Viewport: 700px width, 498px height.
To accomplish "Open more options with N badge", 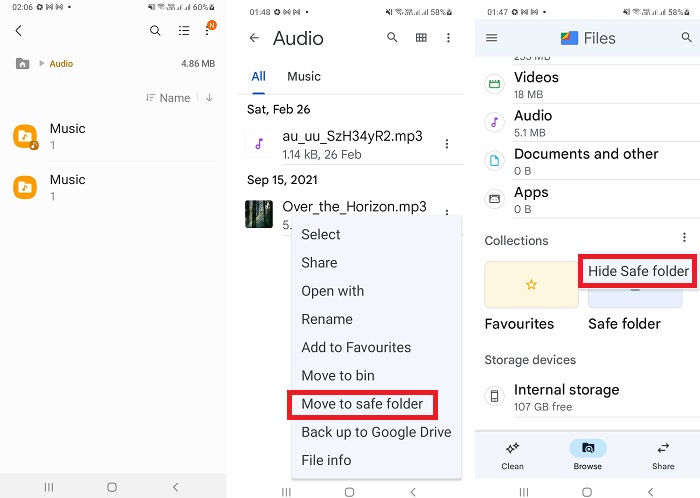I will pyautogui.click(x=208, y=29).
